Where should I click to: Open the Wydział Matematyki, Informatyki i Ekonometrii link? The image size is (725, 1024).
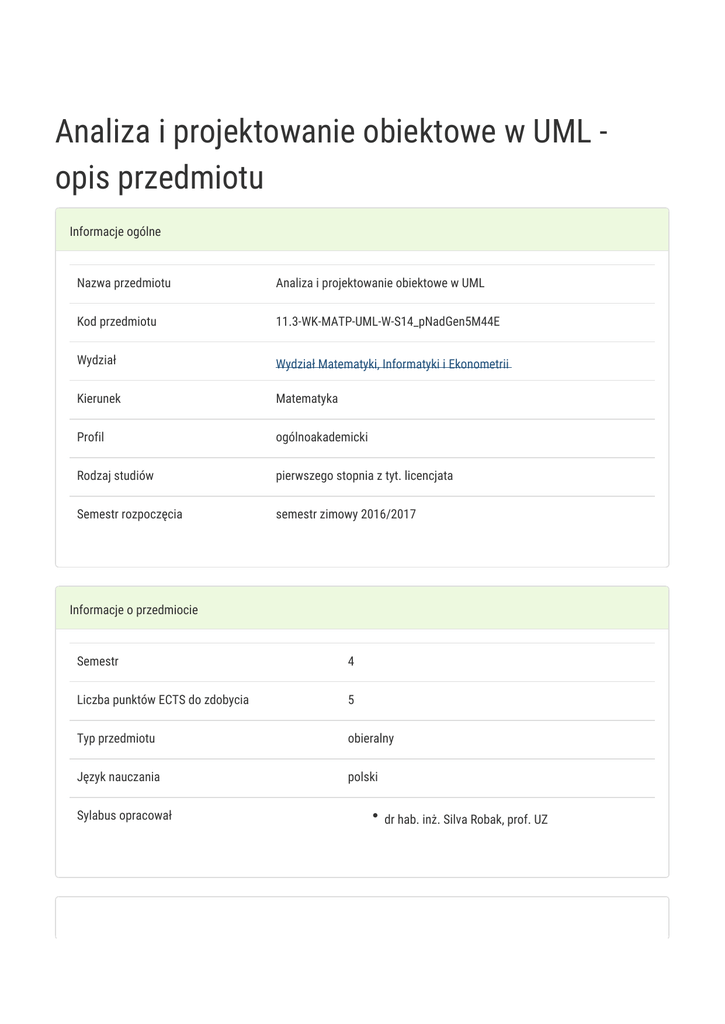(x=393, y=364)
